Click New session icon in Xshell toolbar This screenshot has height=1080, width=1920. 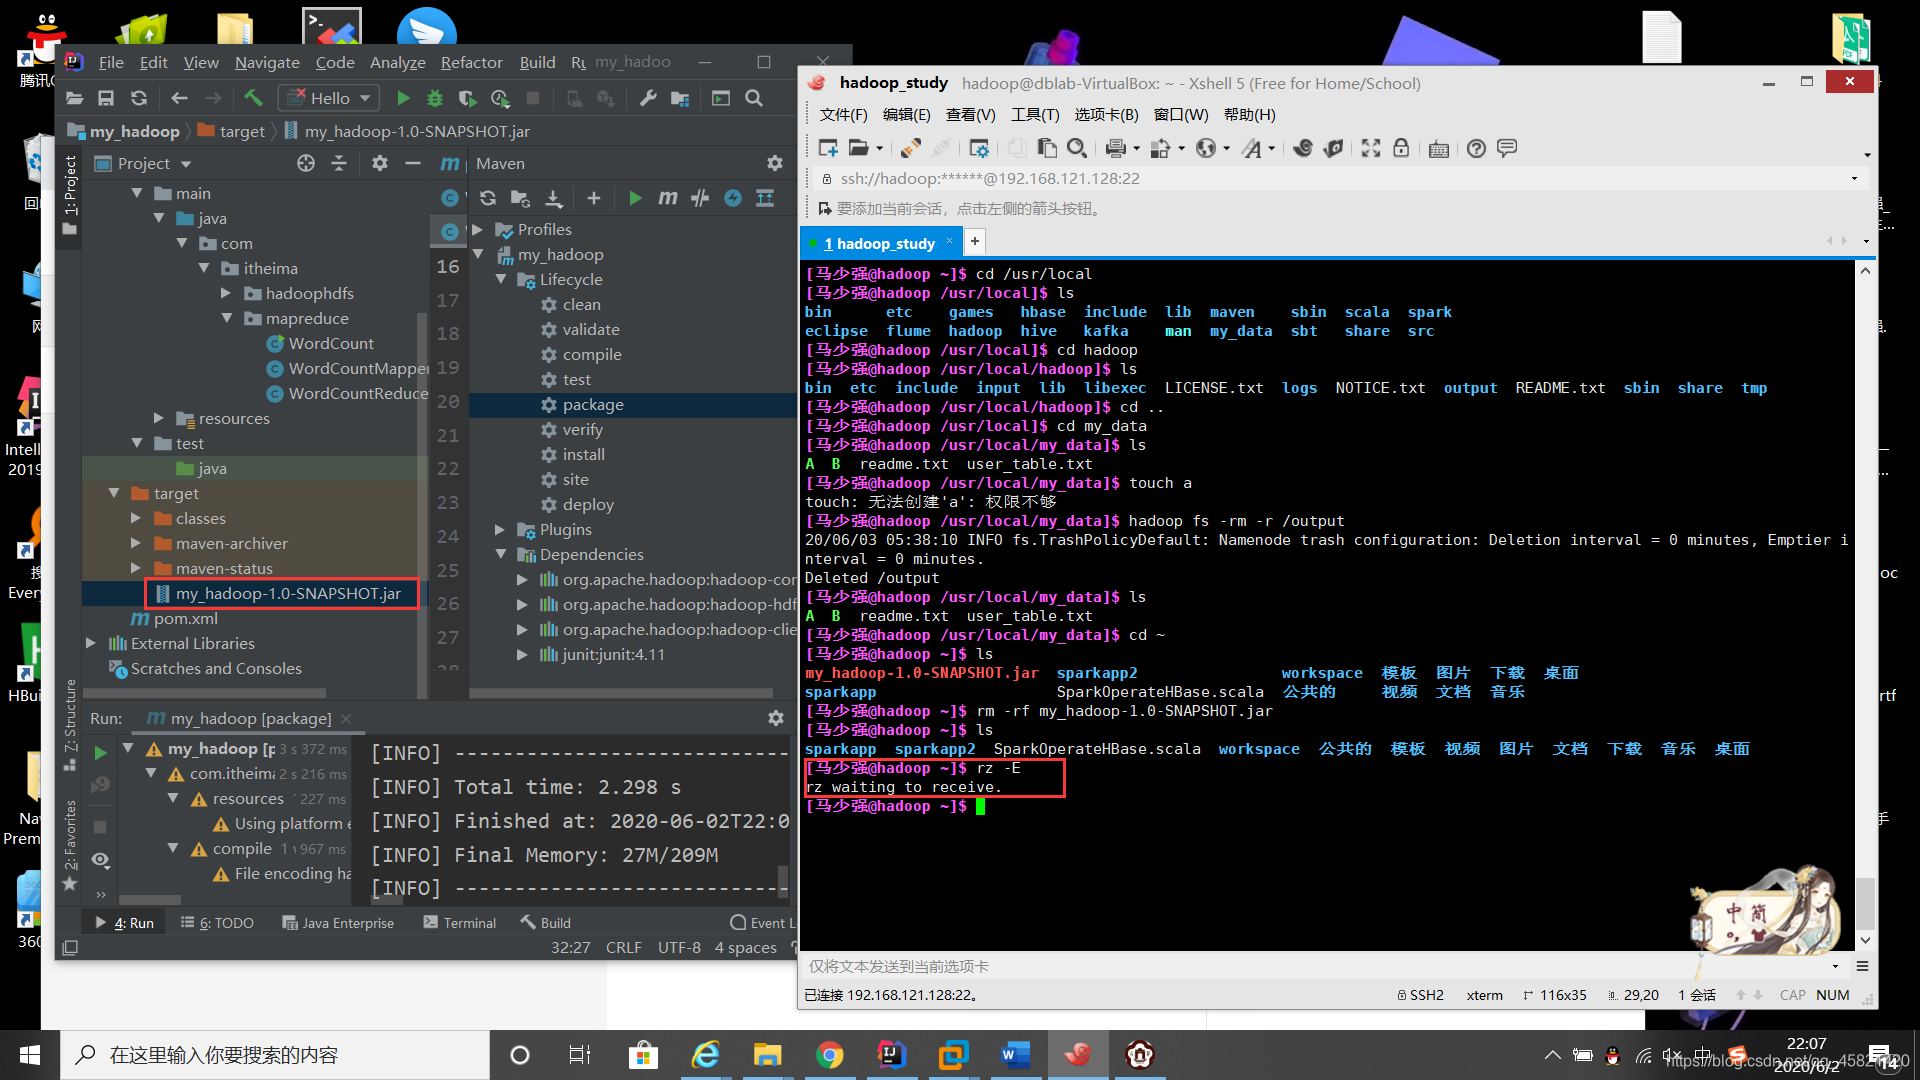click(x=828, y=148)
